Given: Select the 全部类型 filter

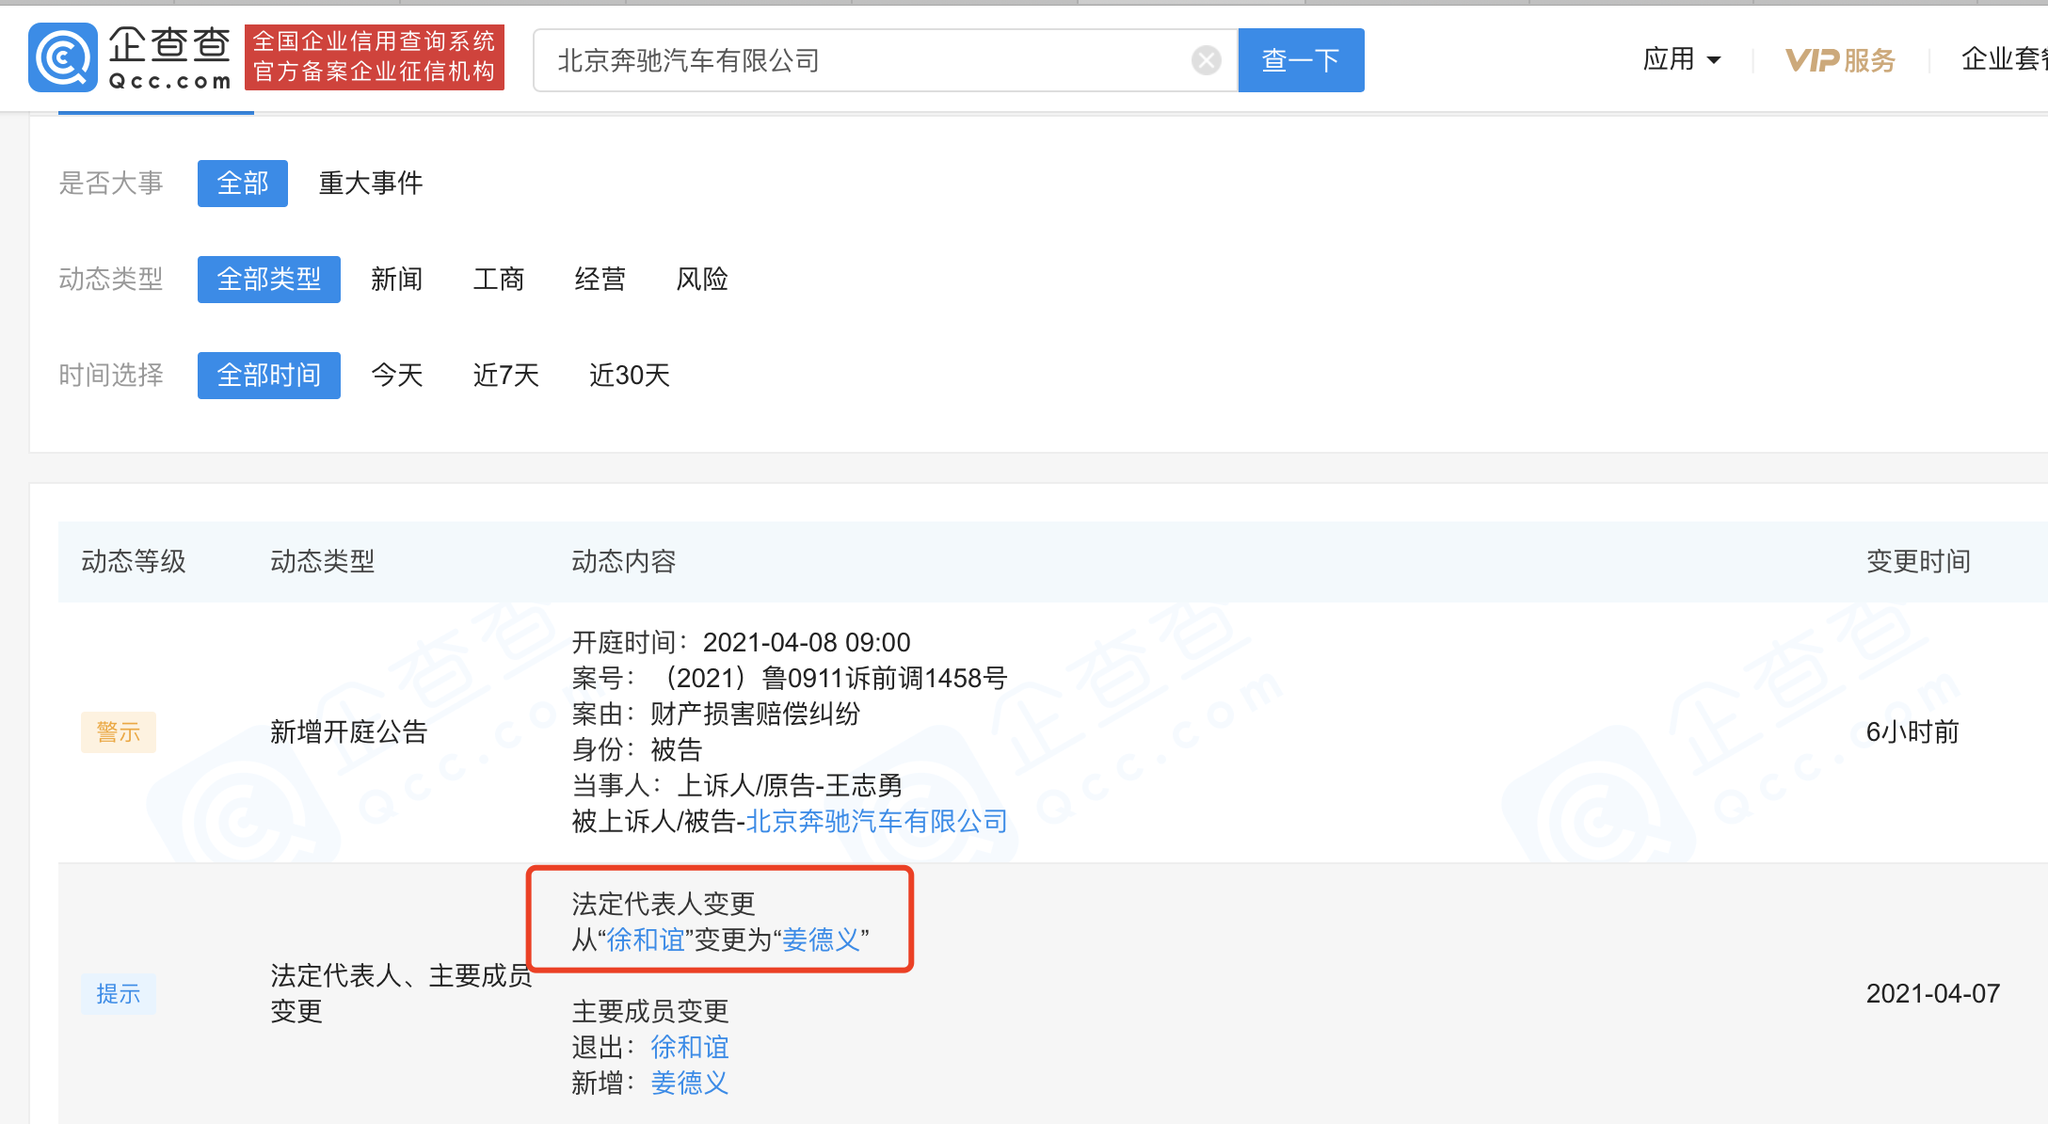Looking at the screenshot, I should (269, 279).
